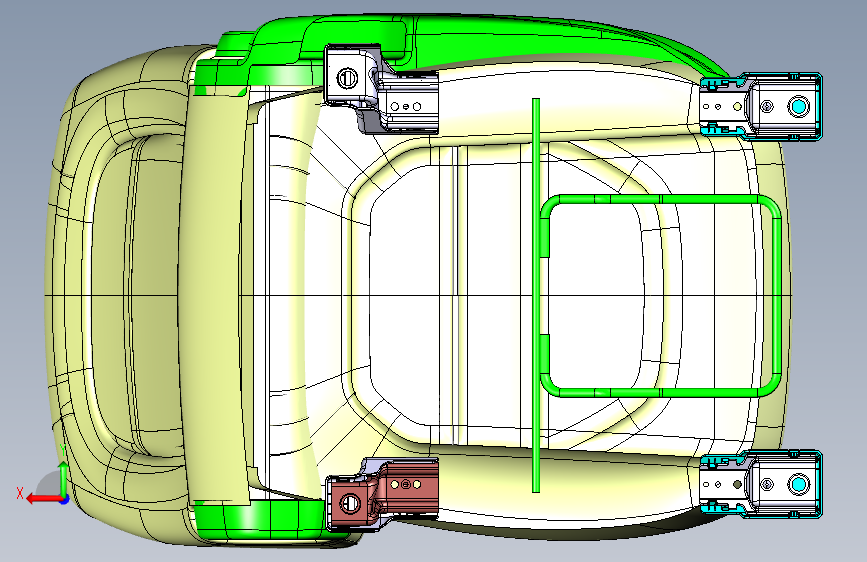Viewport: 867px width, 562px height.
Task: Click the blue Z axis dot on the triad
Action: tap(65, 499)
